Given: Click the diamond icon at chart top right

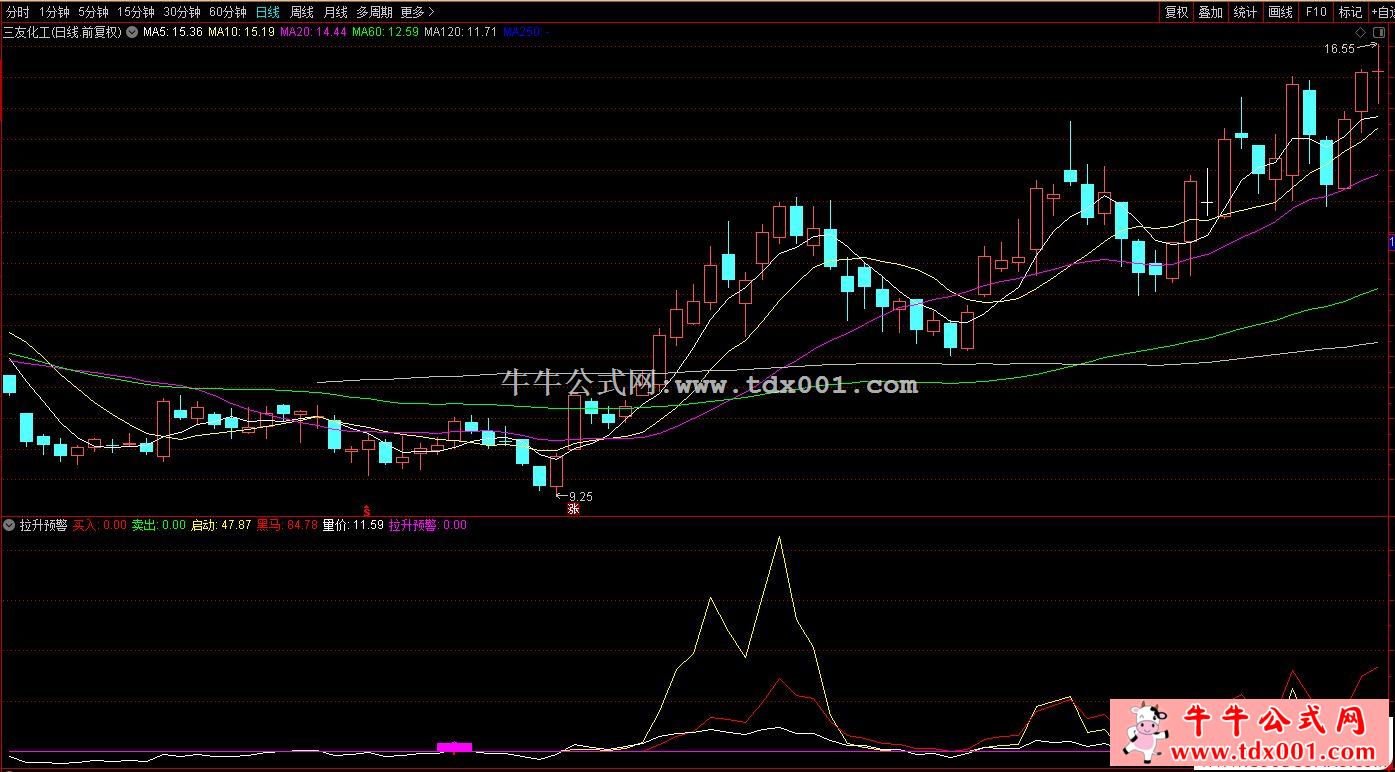Looking at the screenshot, I should pyautogui.click(x=1361, y=33).
